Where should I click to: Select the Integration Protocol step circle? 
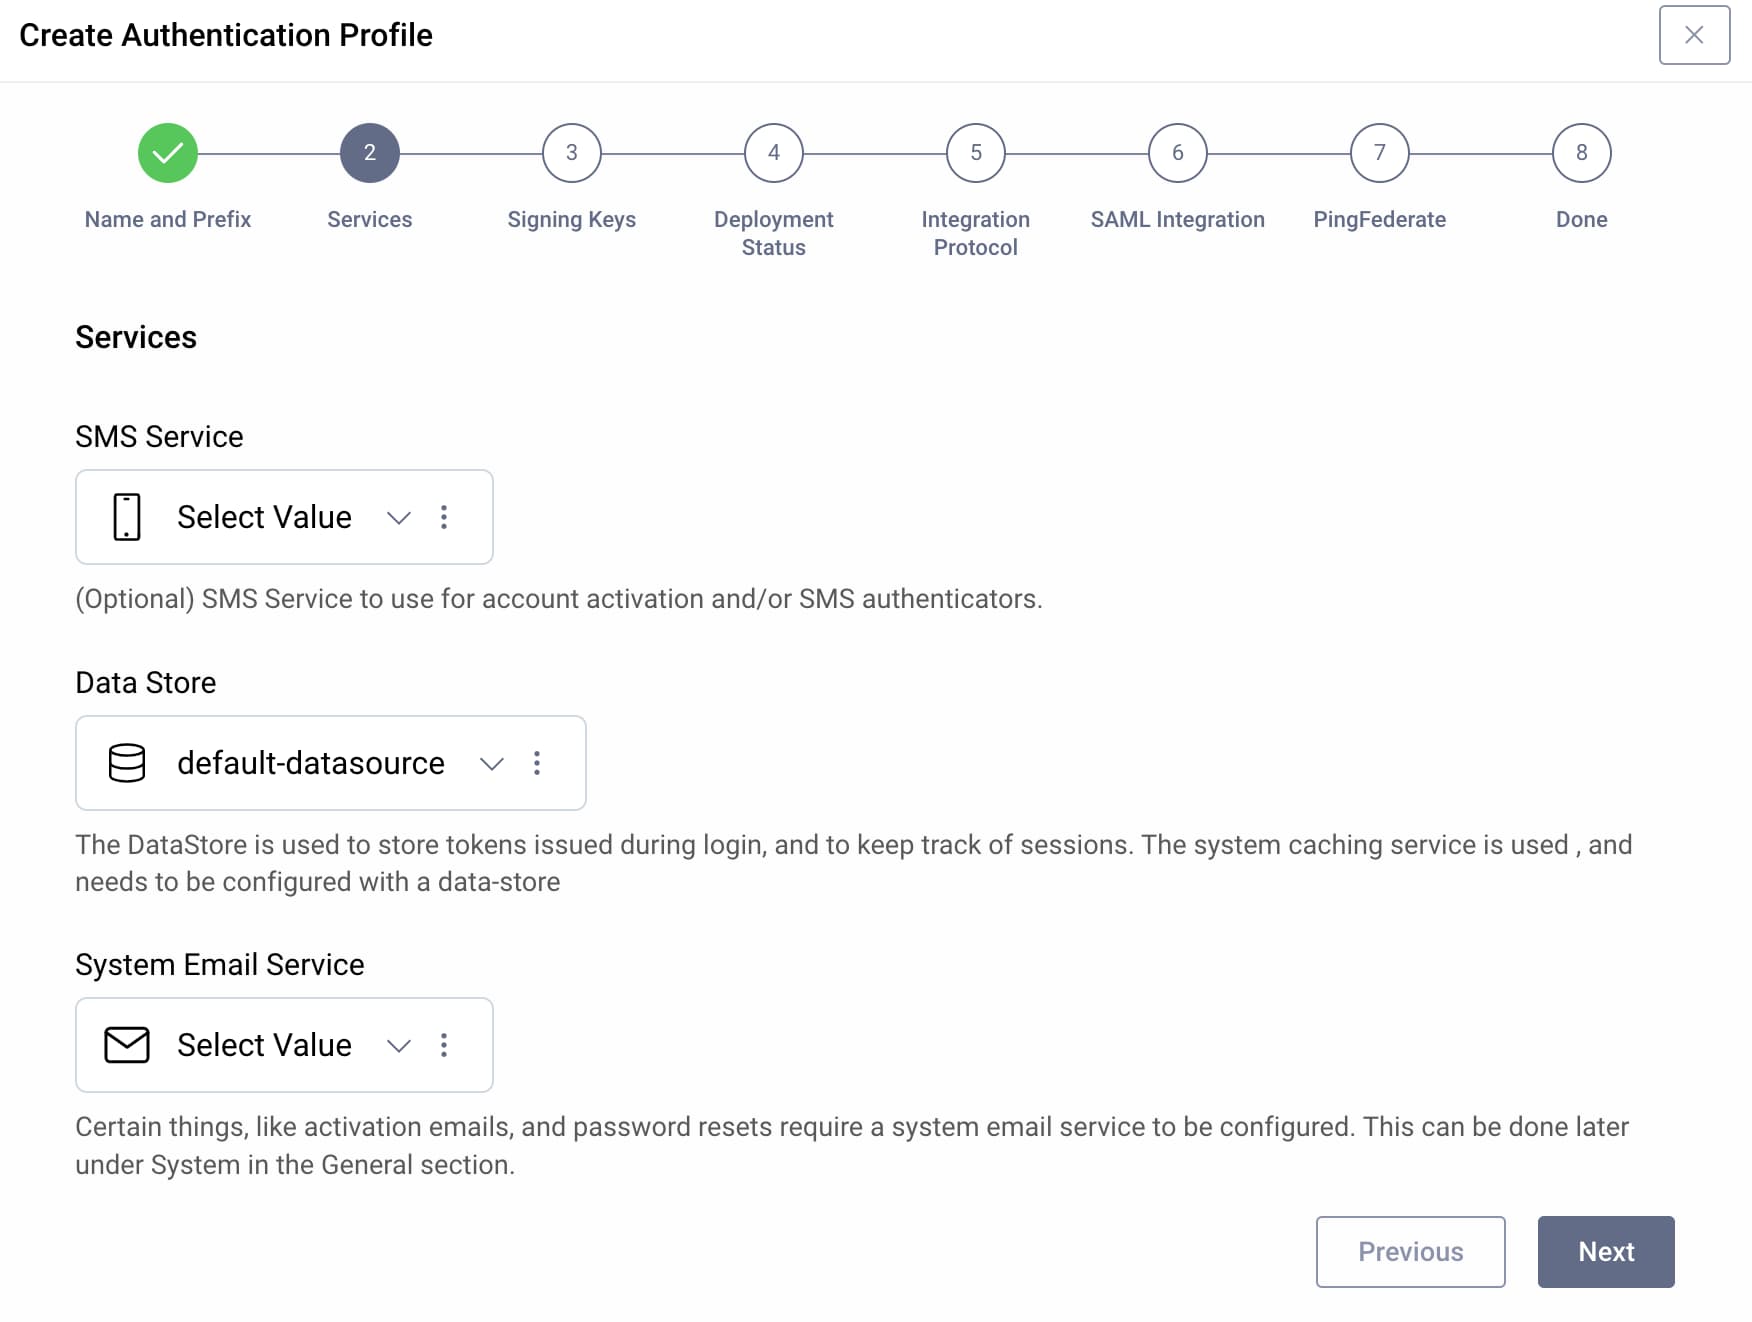975,152
